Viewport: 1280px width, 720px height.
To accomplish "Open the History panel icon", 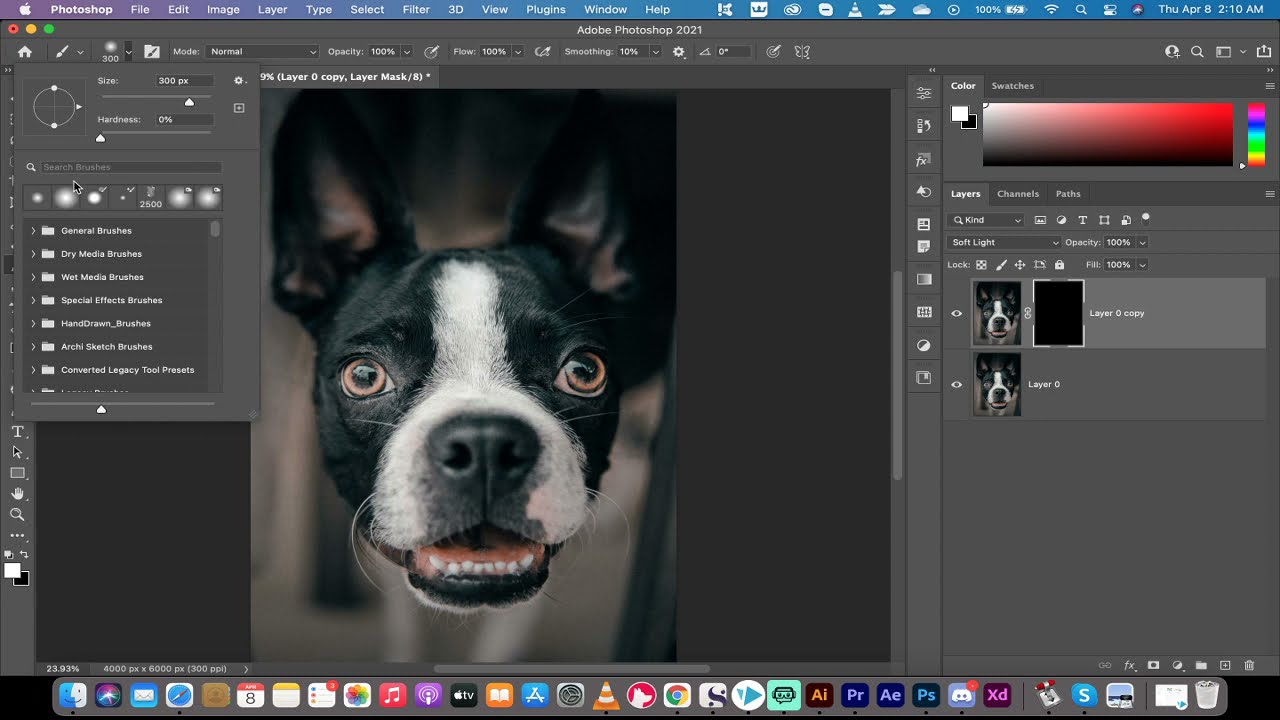I will (924, 126).
